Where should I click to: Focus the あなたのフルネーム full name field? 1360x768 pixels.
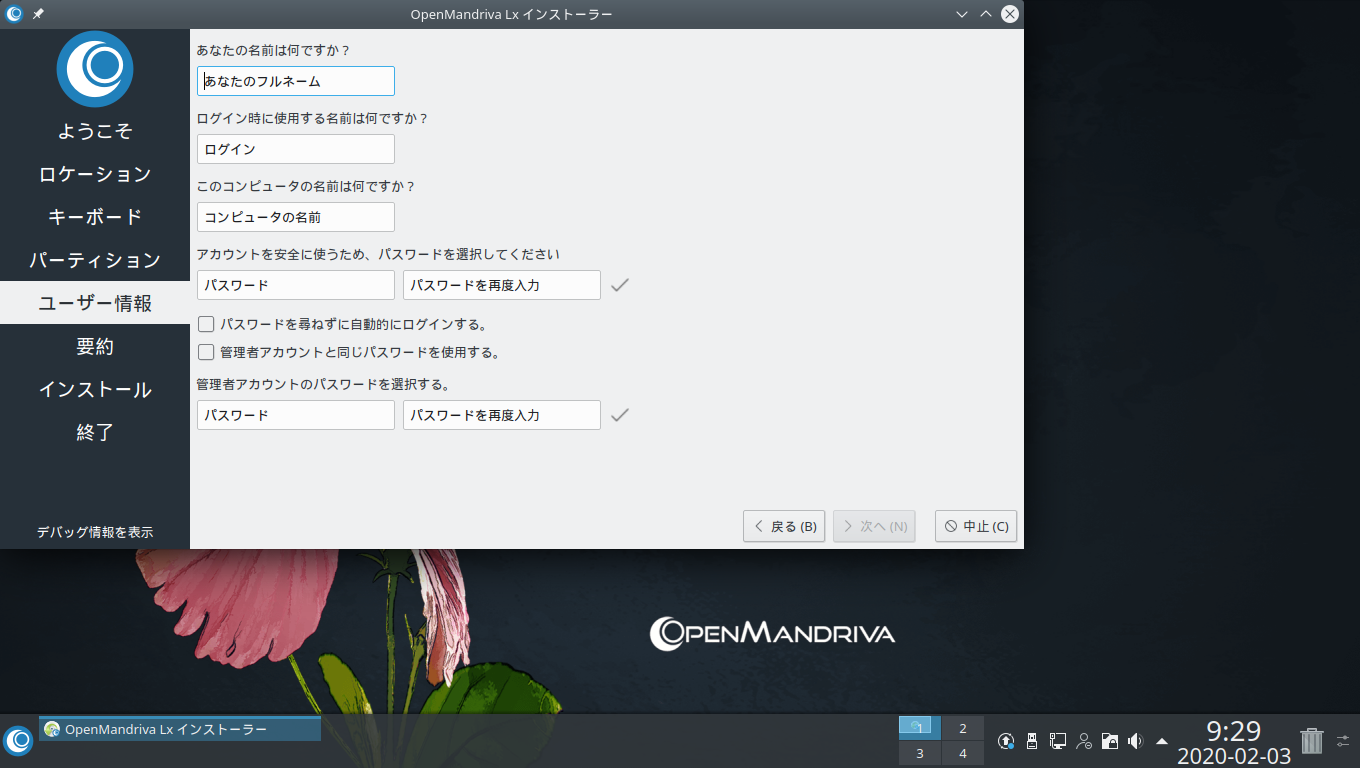(x=296, y=81)
